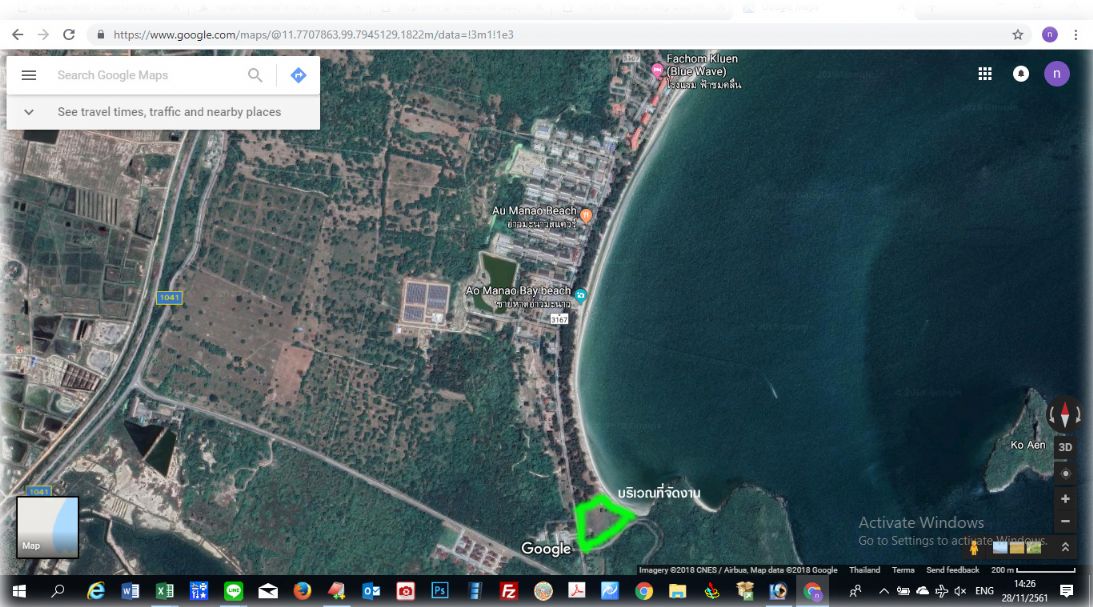This screenshot has height=607, width=1093.
Task: Toggle 3D view mode
Action: tap(1065, 447)
